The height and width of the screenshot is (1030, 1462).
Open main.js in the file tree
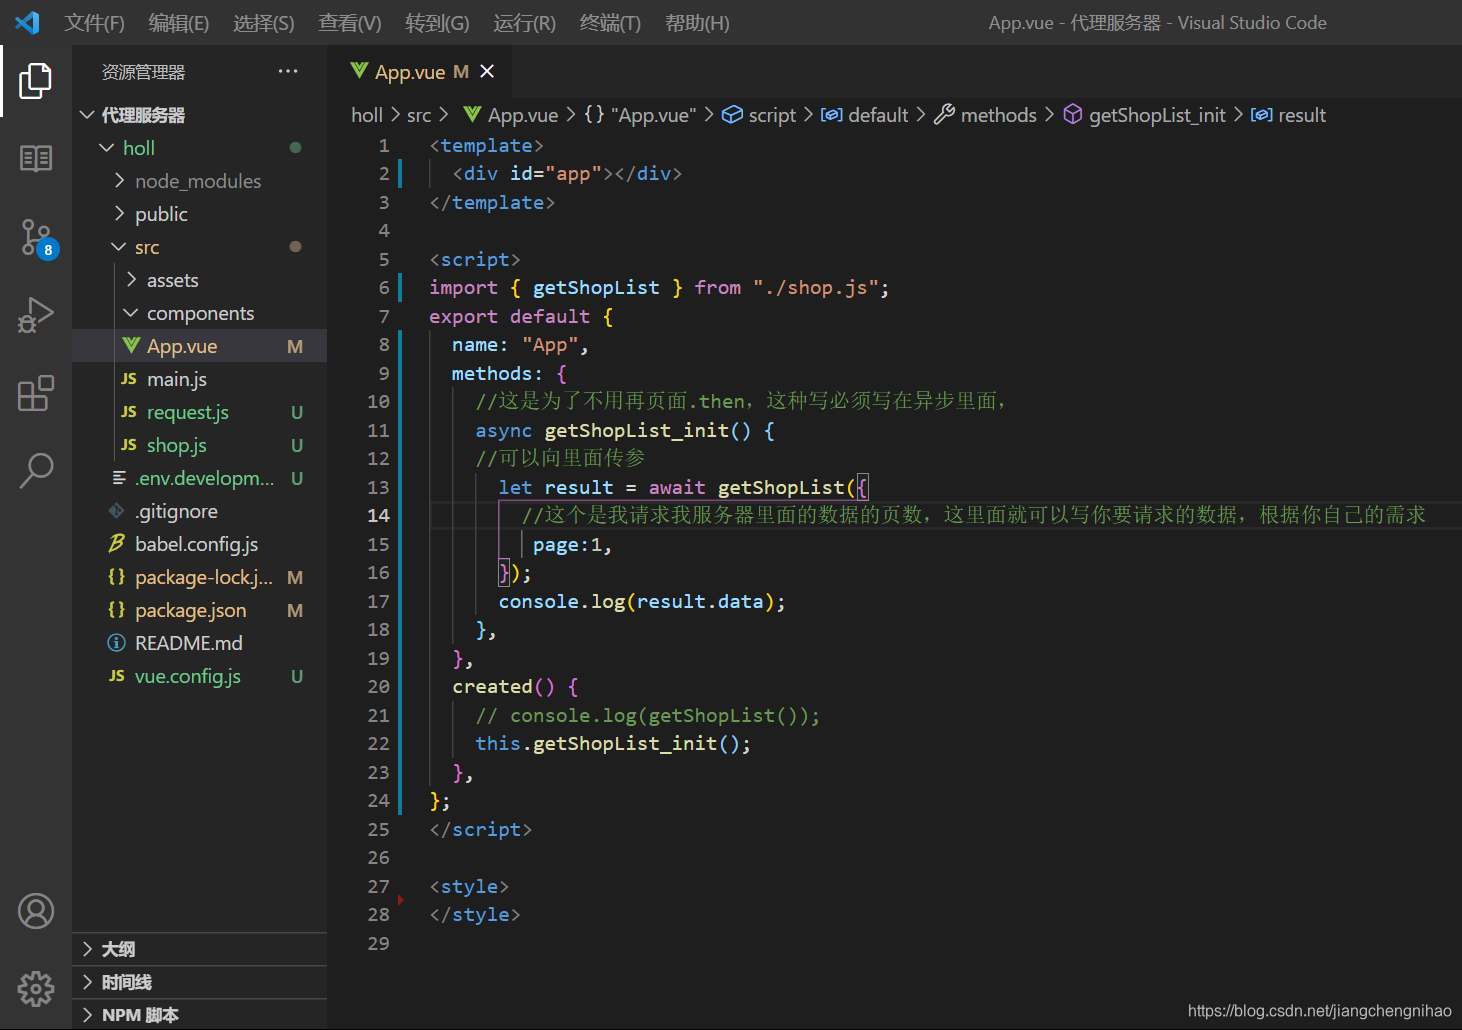coord(199,379)
